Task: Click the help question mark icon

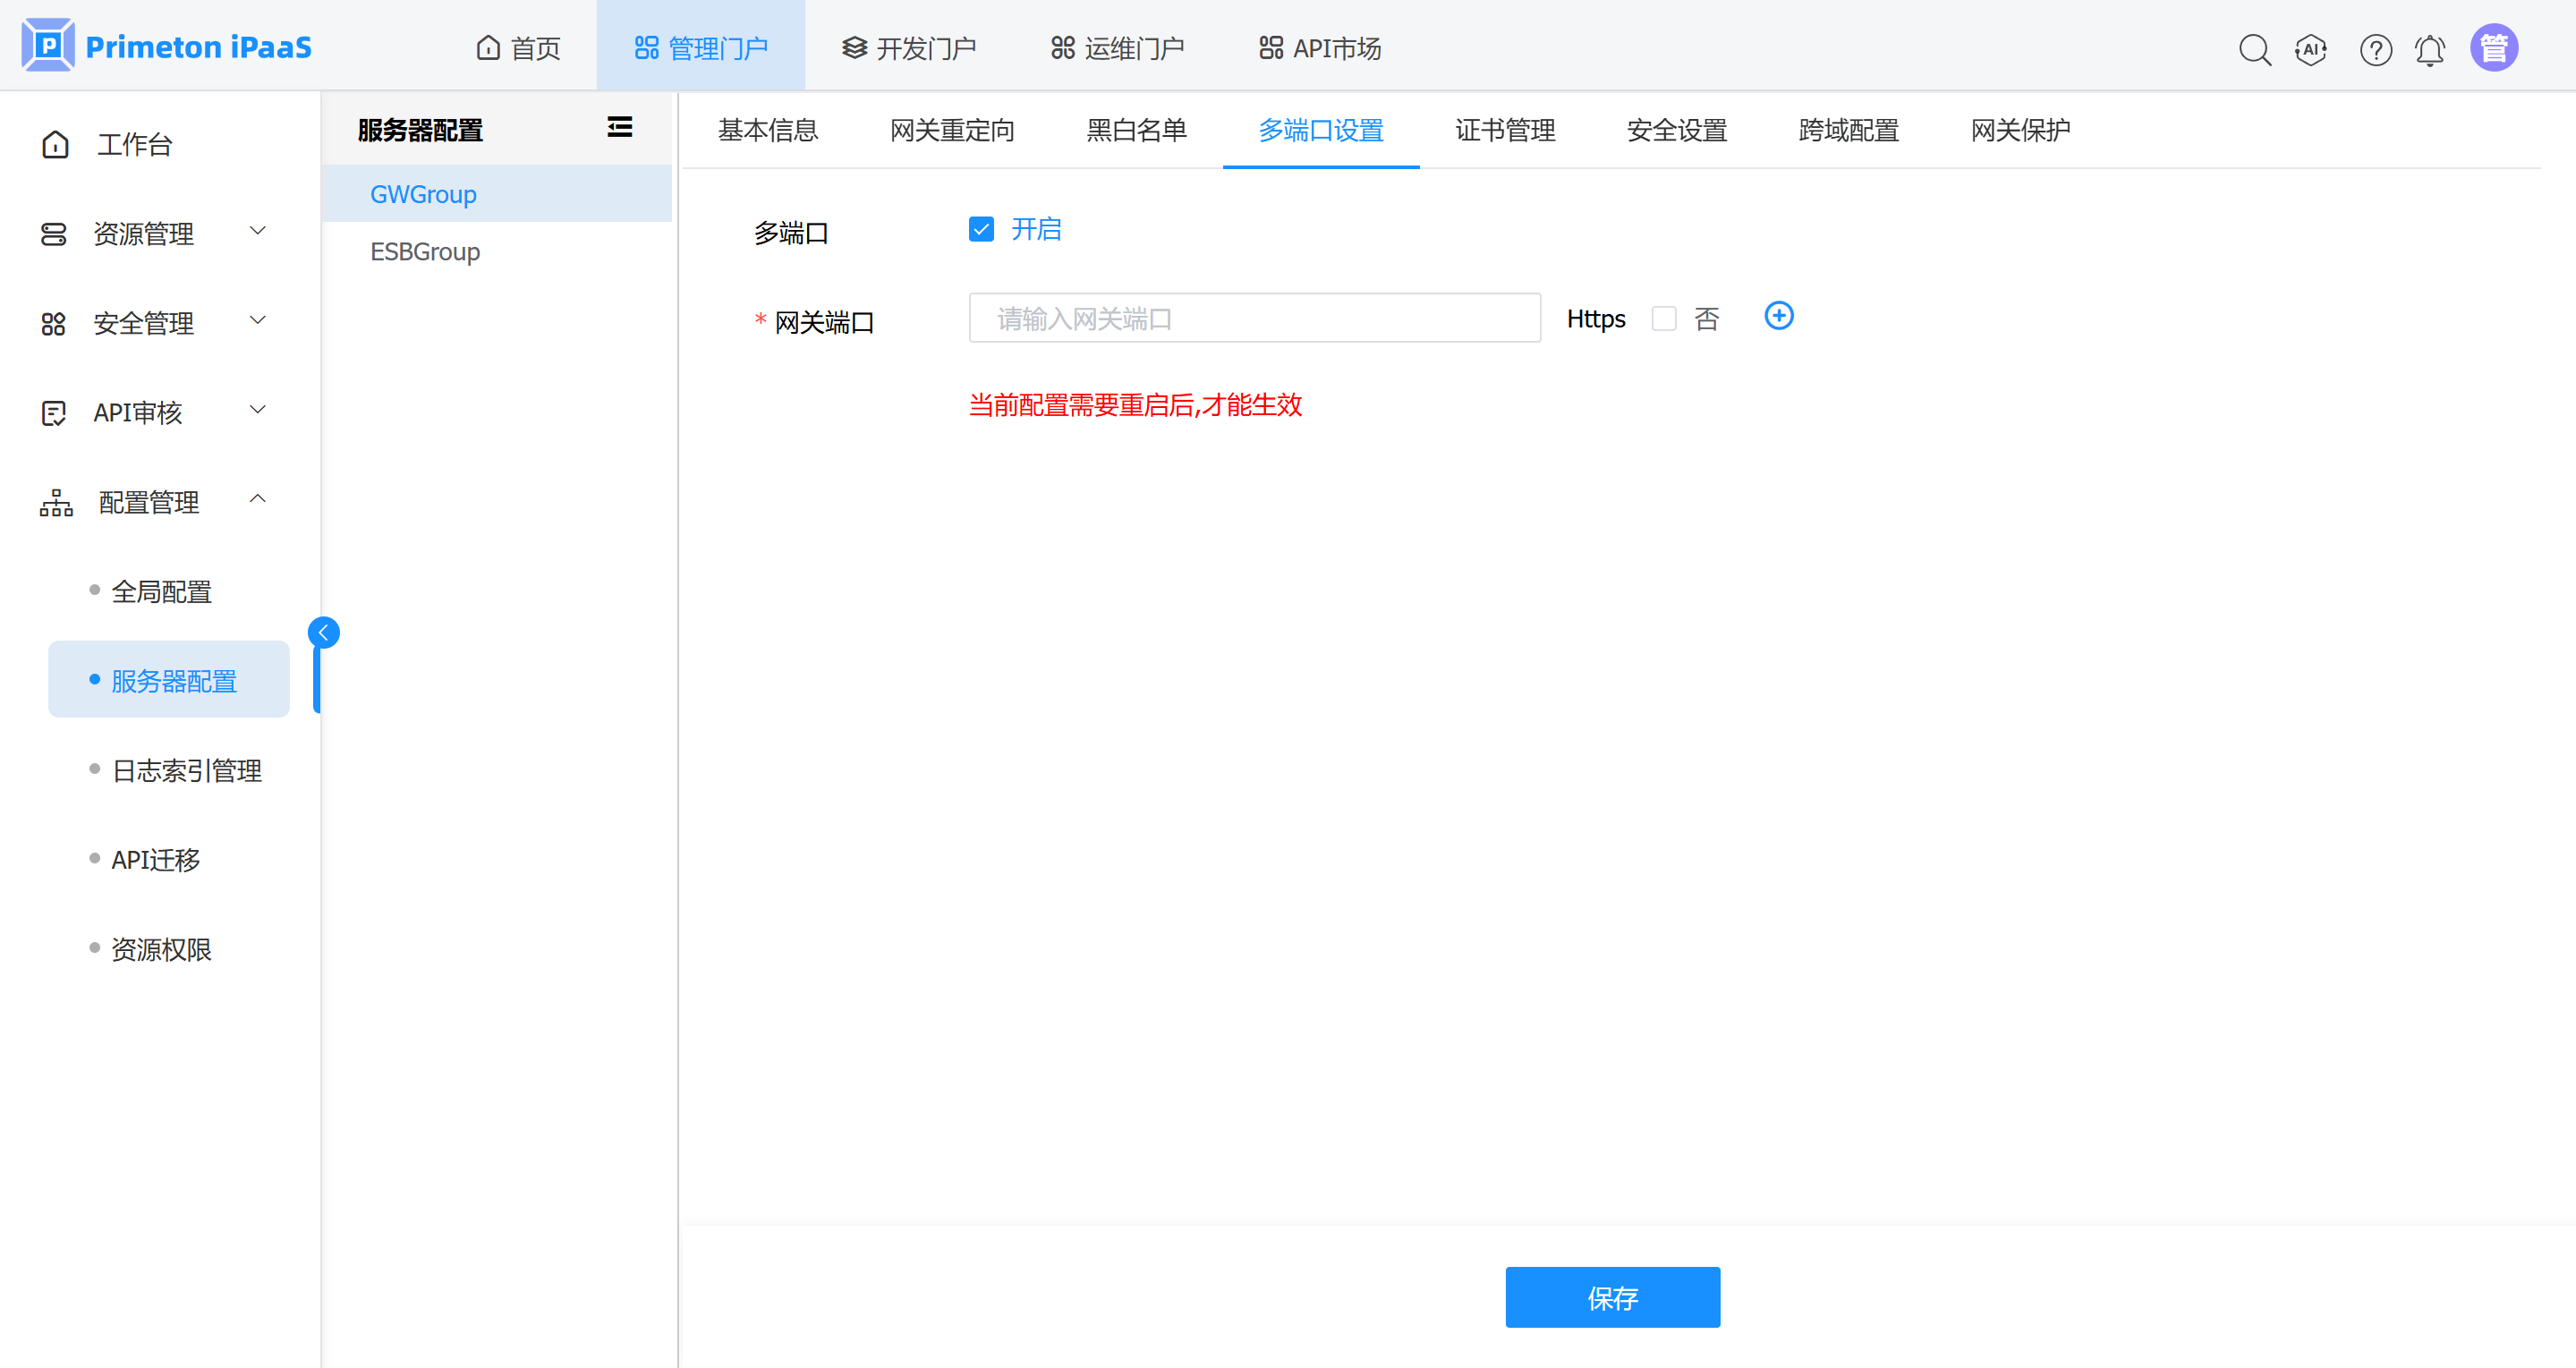Action: click(x=2375, y=49)
